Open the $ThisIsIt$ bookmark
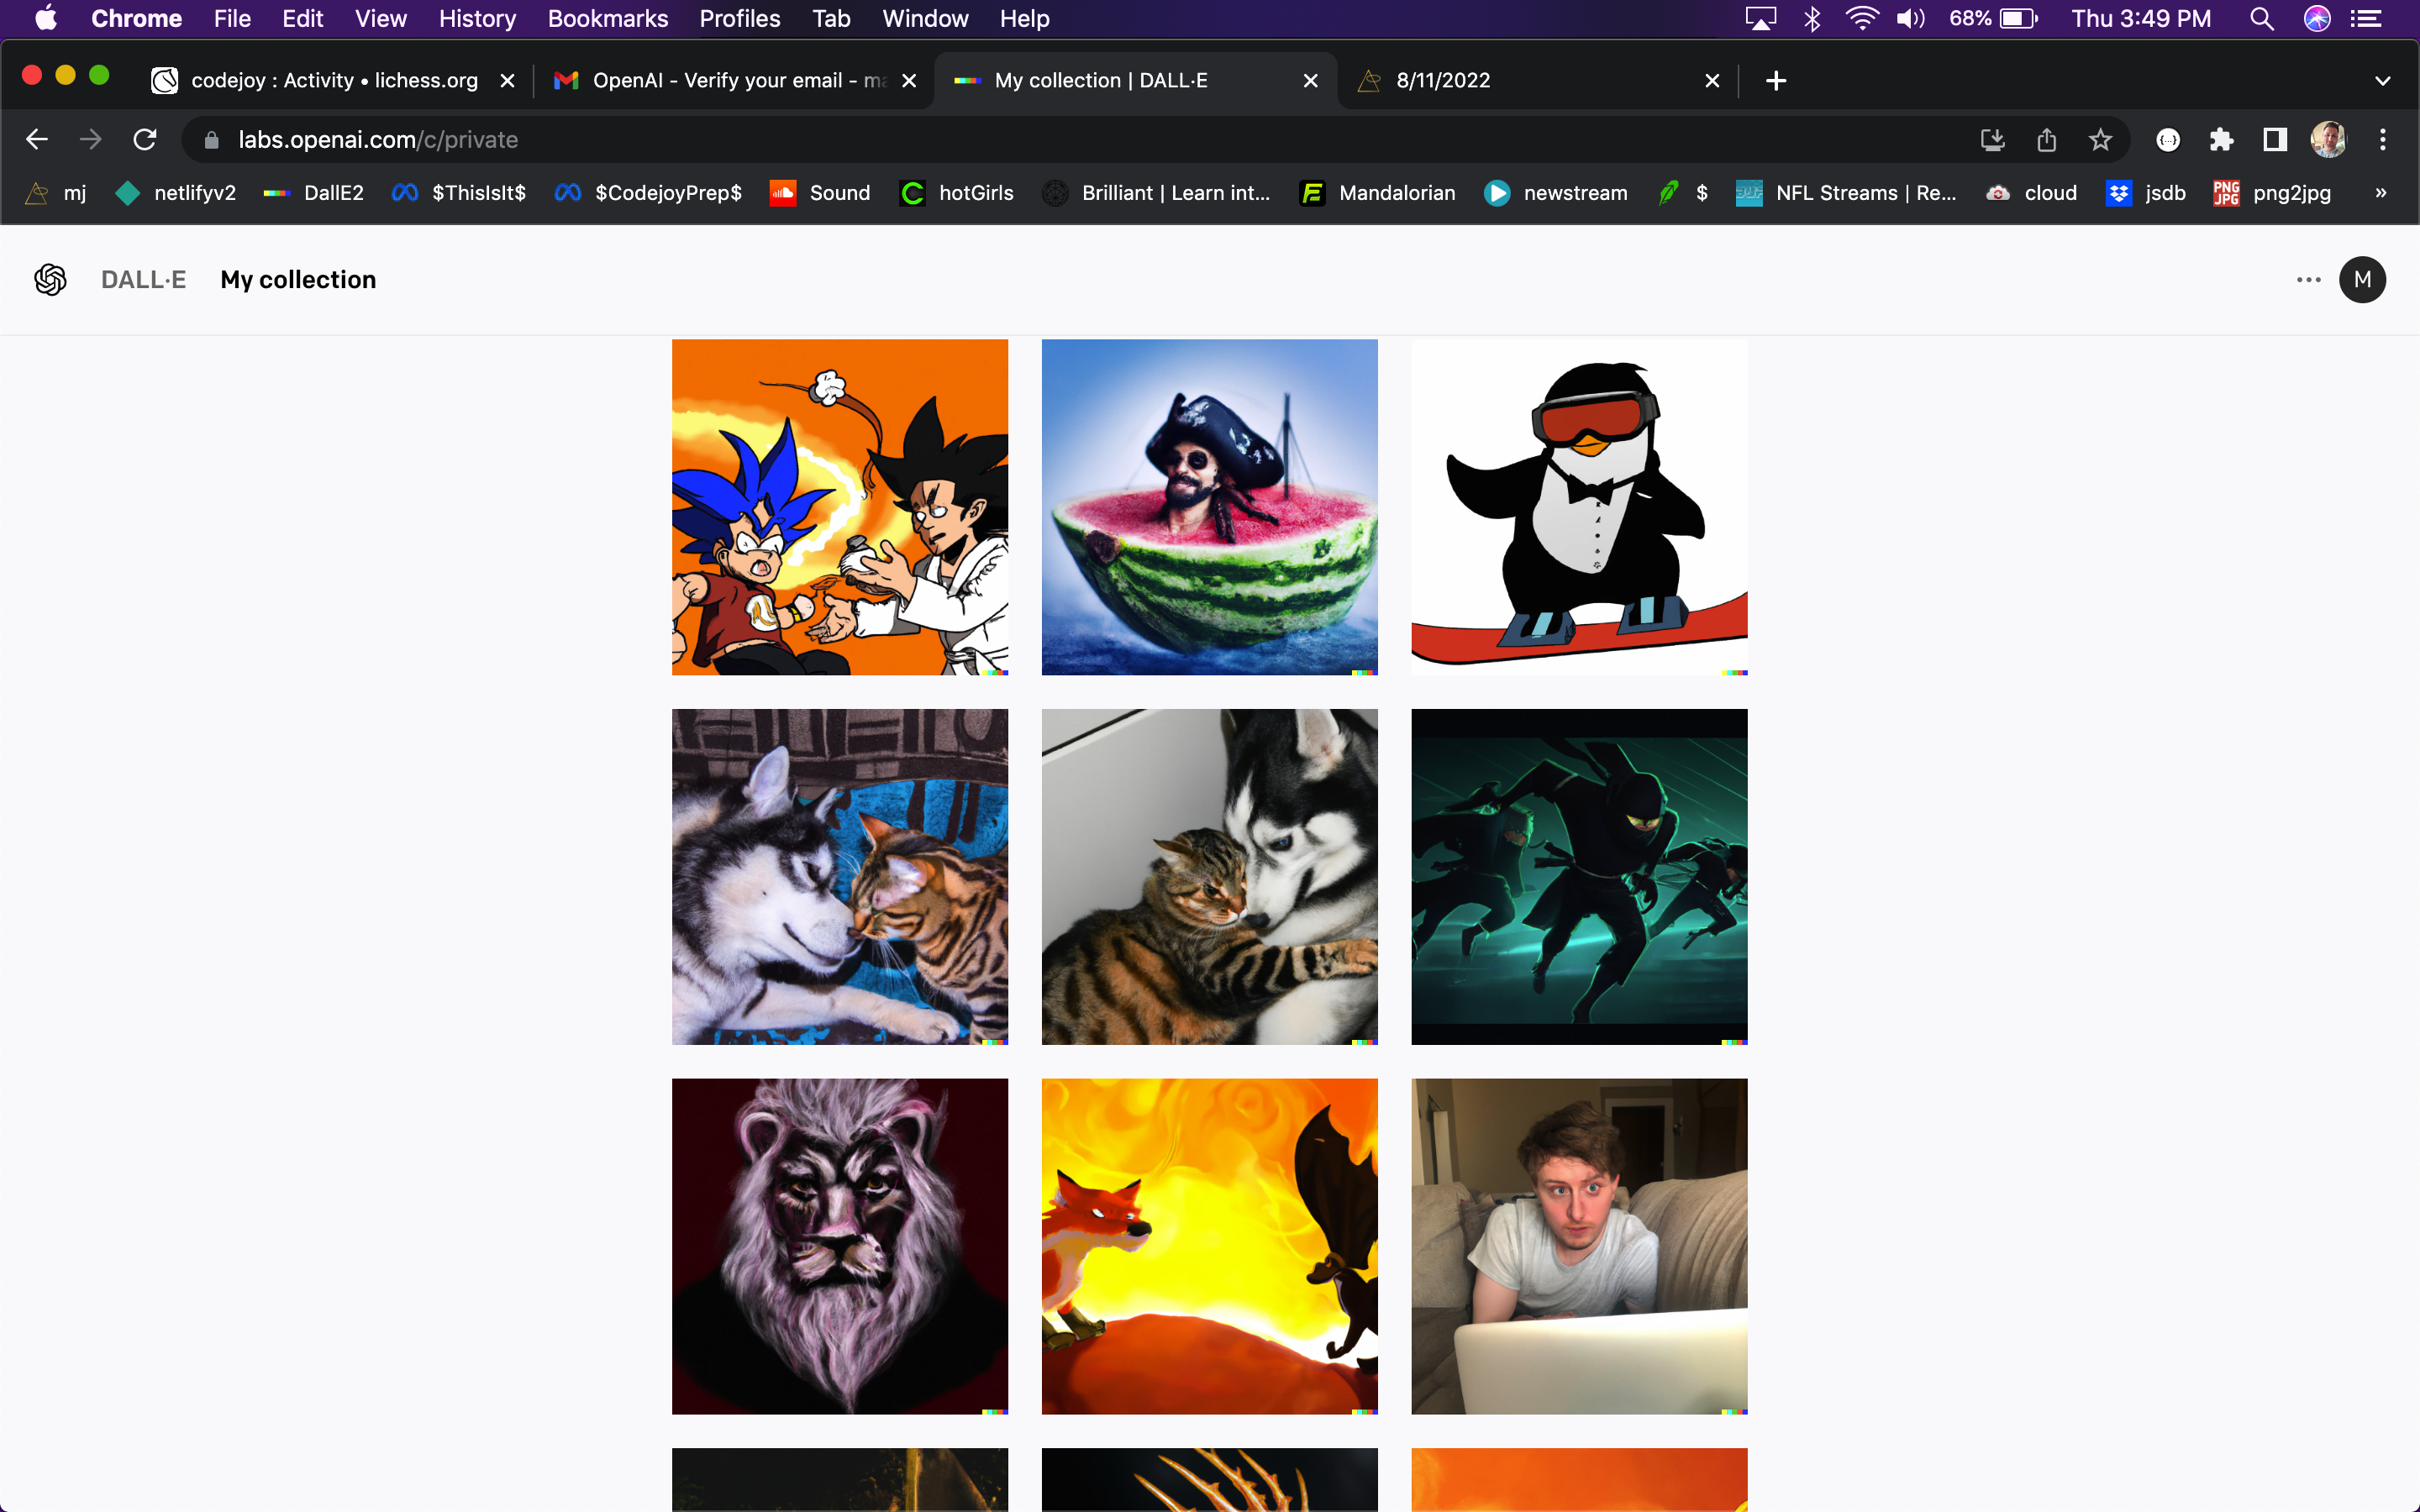 click(x=459, y=193)
